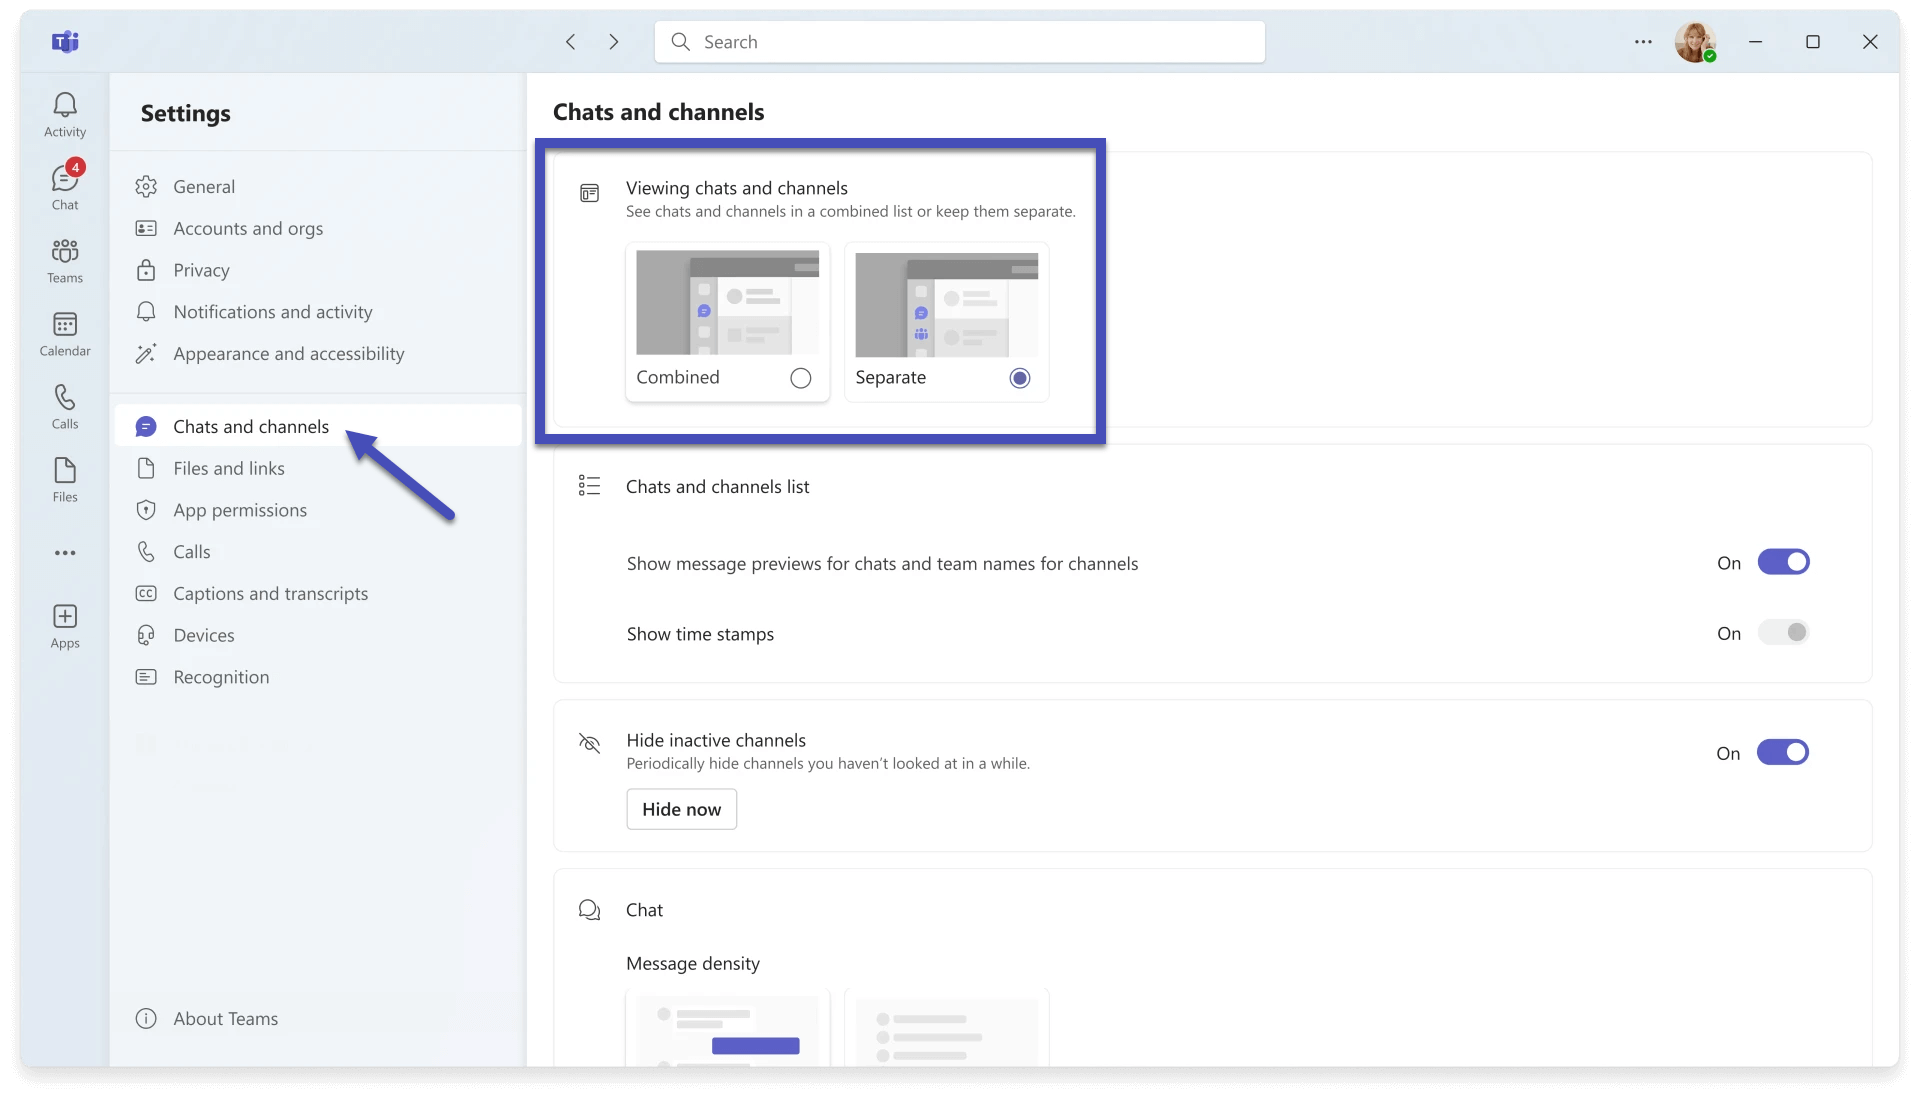Select the Combined view radio button
The width and height of the screenshot is (1920, 1098).
(x=800, y=378)
